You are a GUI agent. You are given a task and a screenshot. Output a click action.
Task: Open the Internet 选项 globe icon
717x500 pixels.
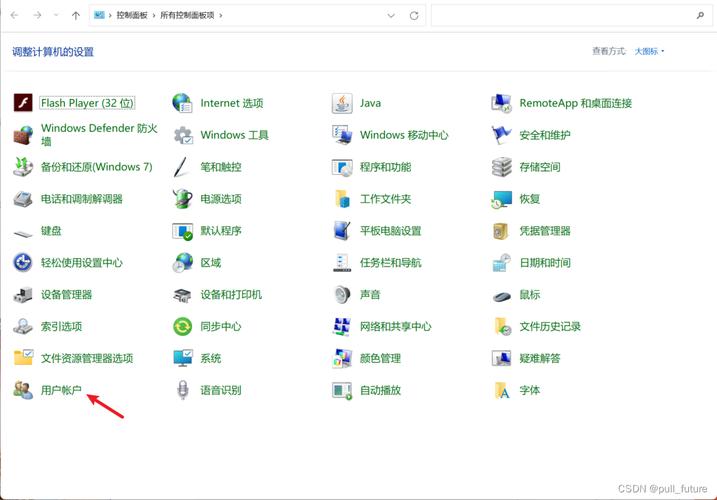point(182,103)
